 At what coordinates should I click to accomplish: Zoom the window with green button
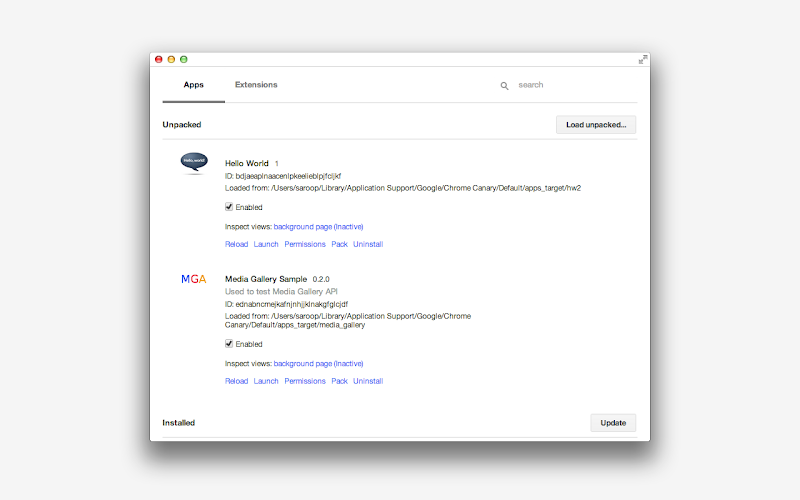pos(184,59)
